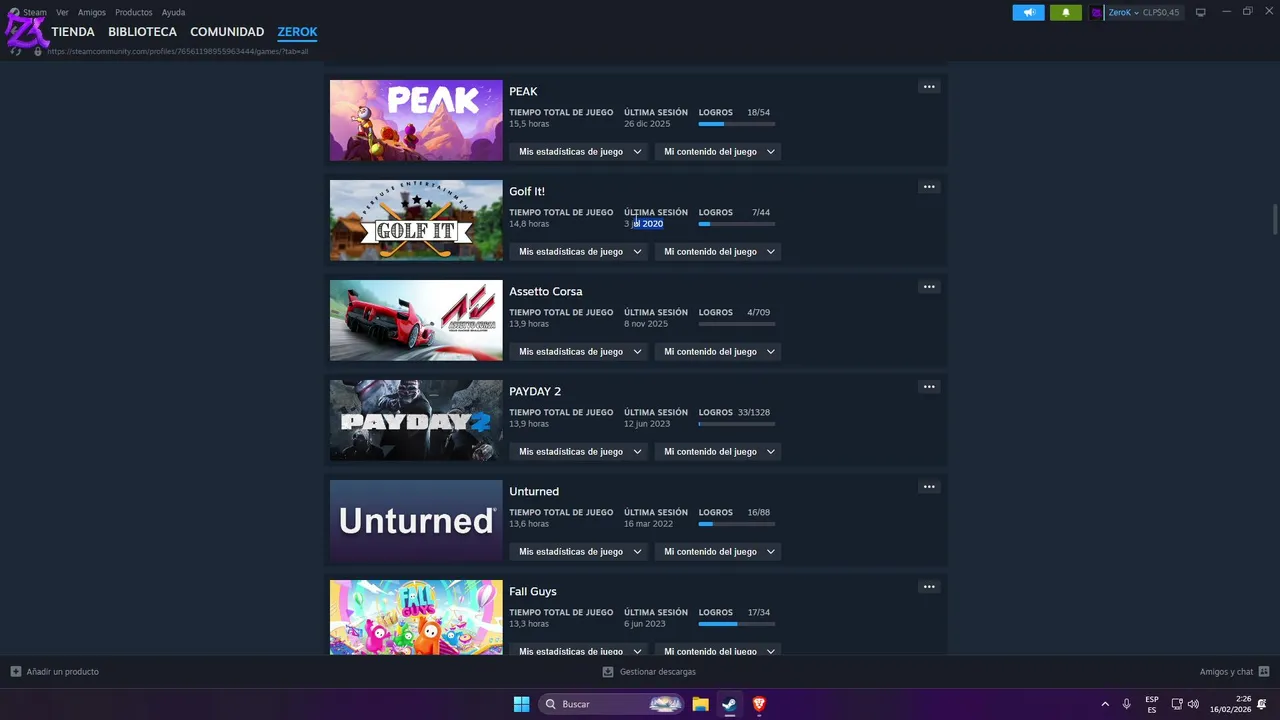Expand Assetto Corsa statistics dropdown

click(580, 352)
